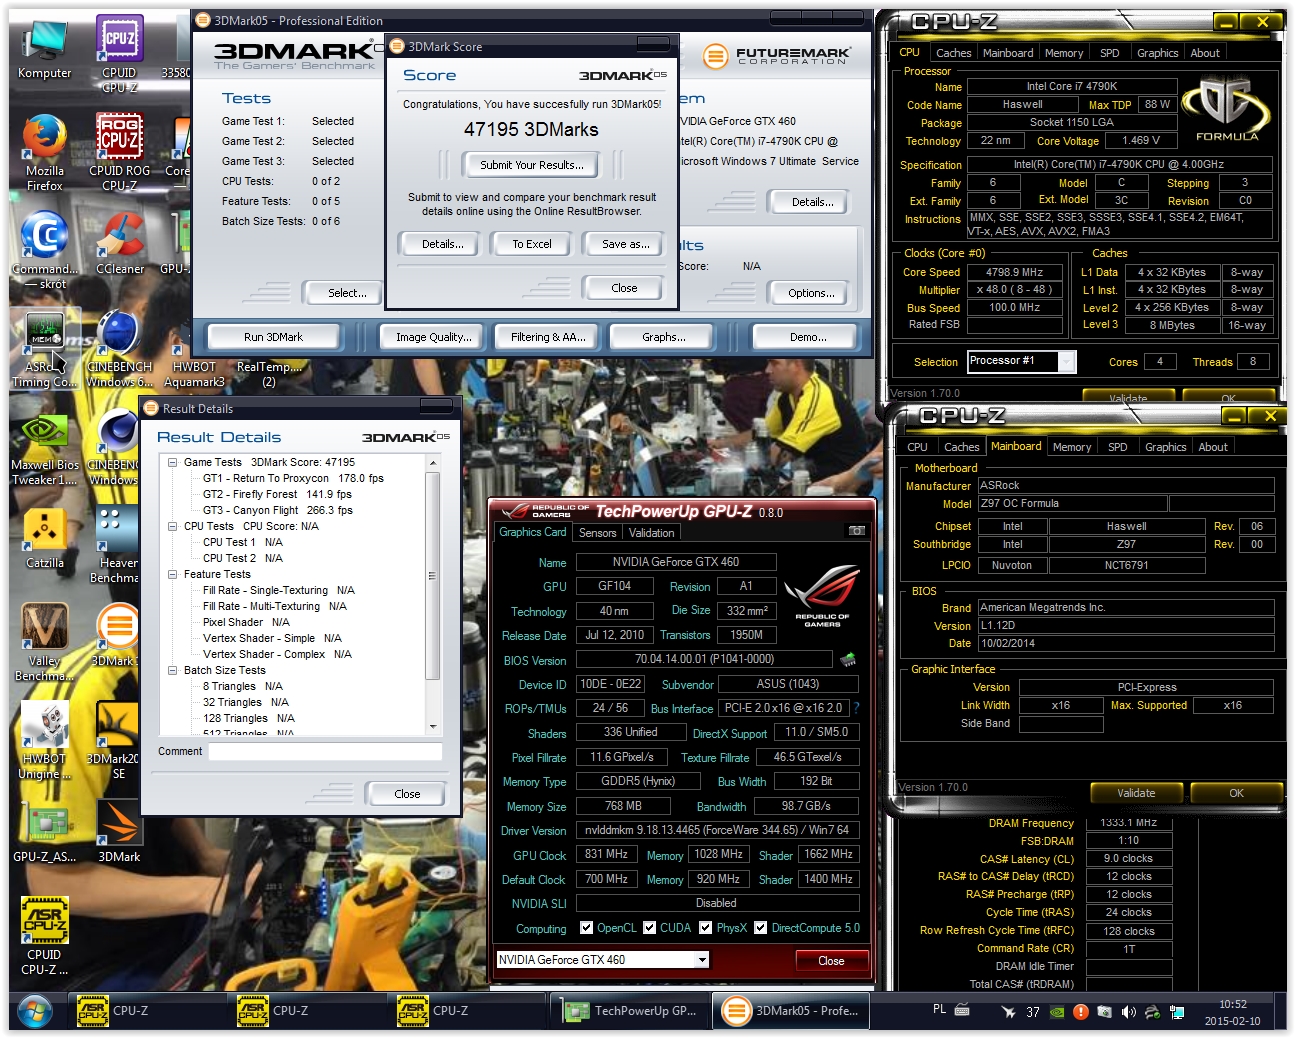Open HWBOT Unigine desktop icon

tap(44, 740)
